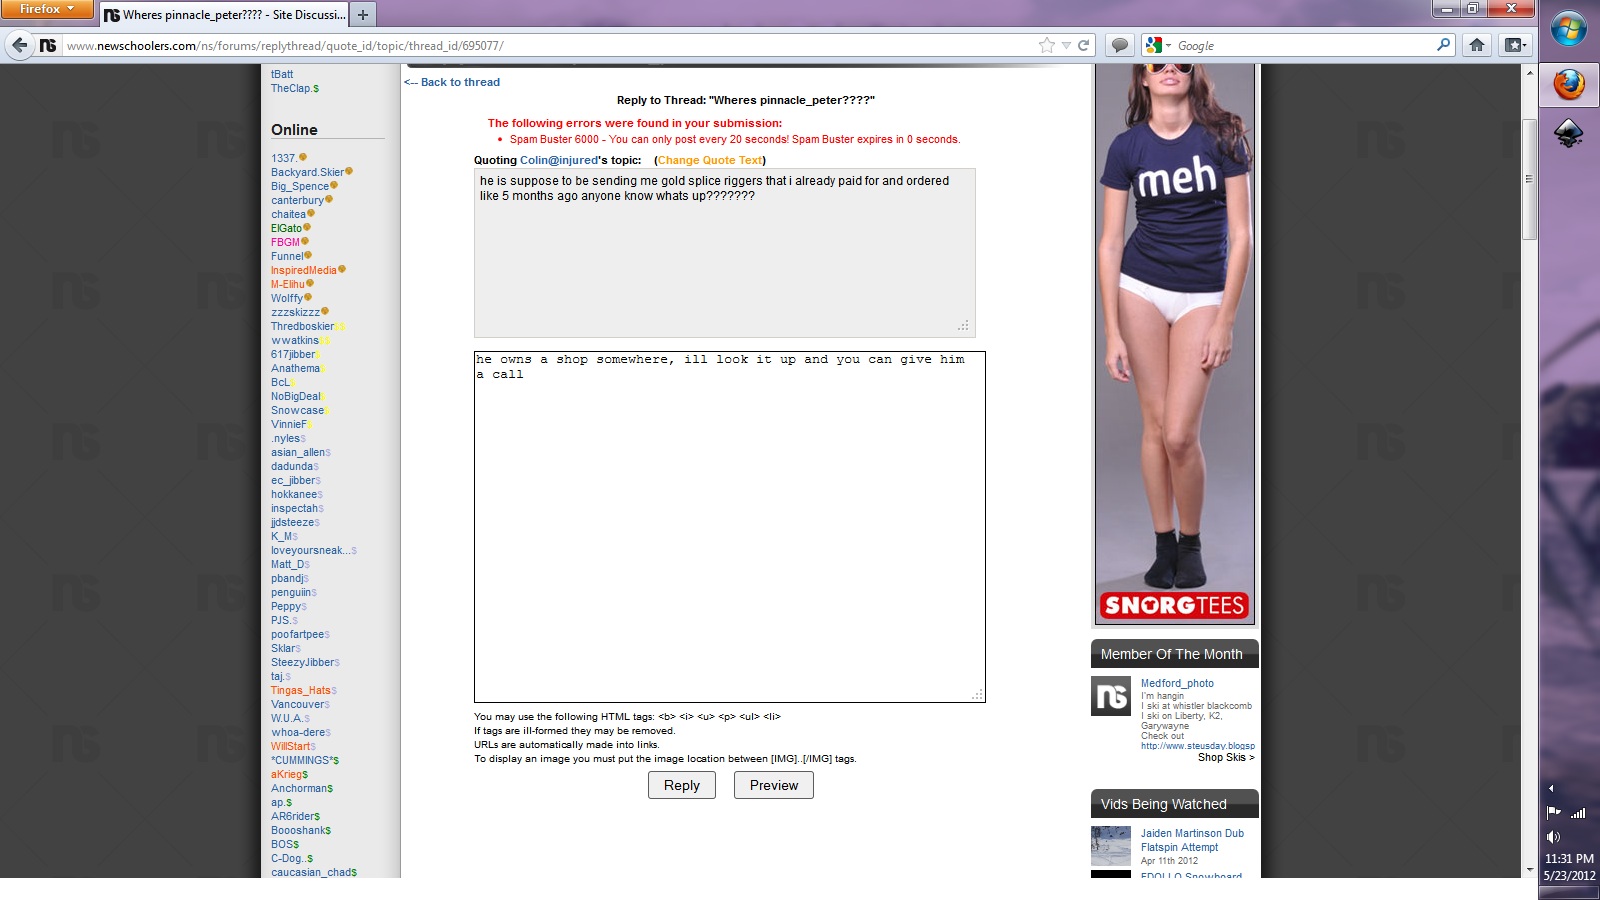The image size is (1600, 900).
Task: Click the chat bubble icon in toolbar
Action: 1120,45
